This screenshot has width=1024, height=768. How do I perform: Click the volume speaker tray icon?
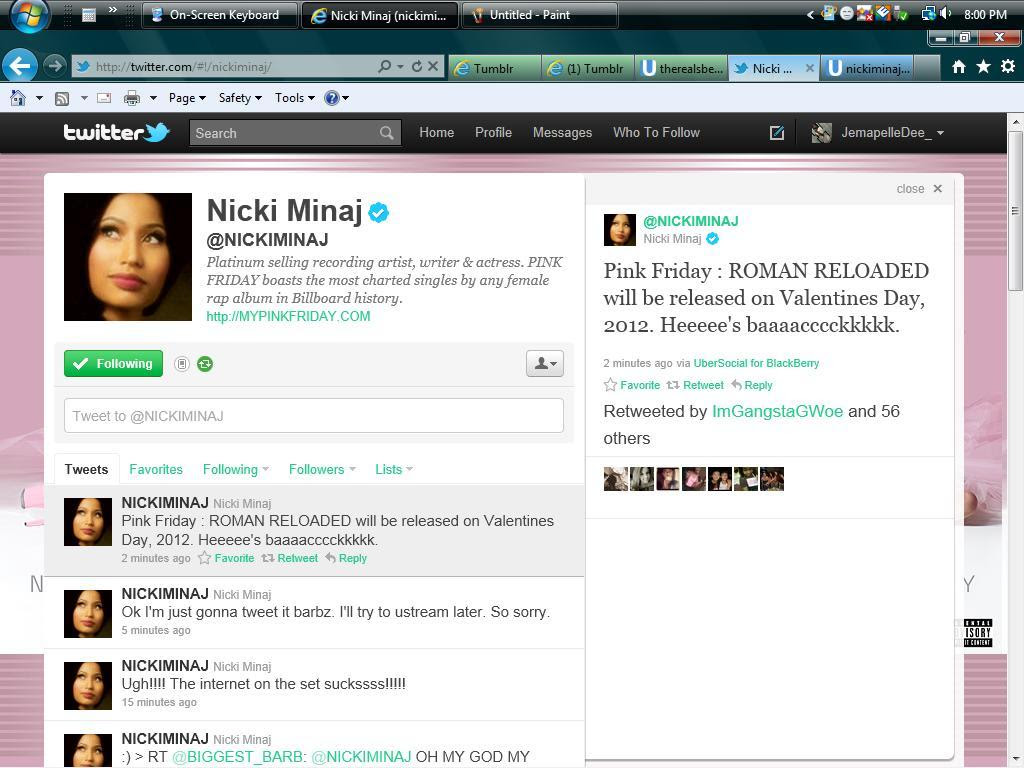coord(945,14)
